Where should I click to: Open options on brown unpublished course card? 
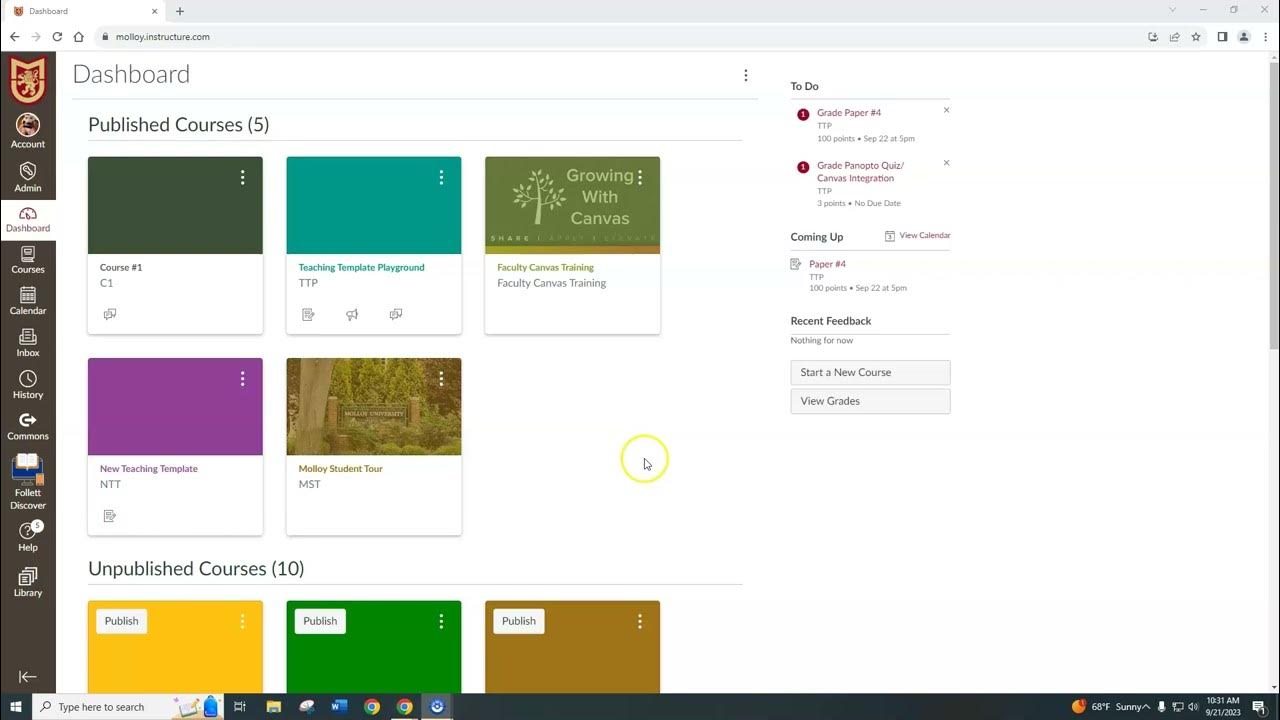(640, 621)
